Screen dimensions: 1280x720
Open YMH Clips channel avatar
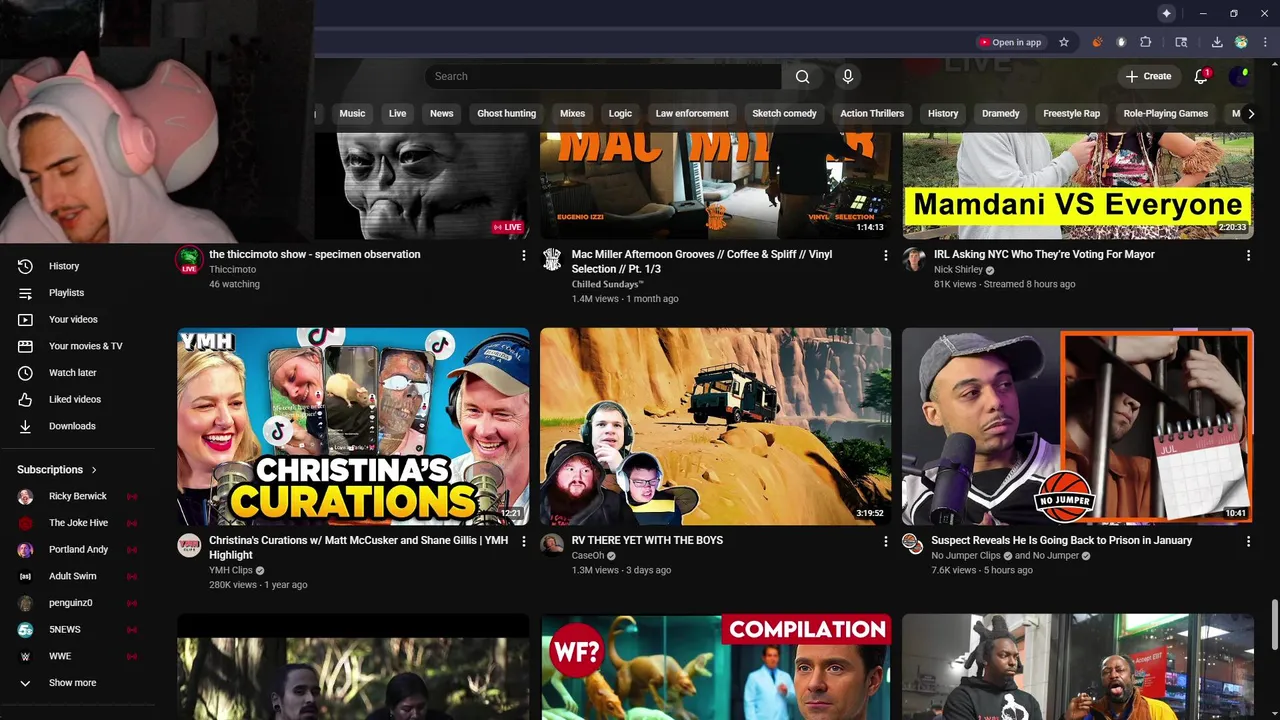coord(189,545)
